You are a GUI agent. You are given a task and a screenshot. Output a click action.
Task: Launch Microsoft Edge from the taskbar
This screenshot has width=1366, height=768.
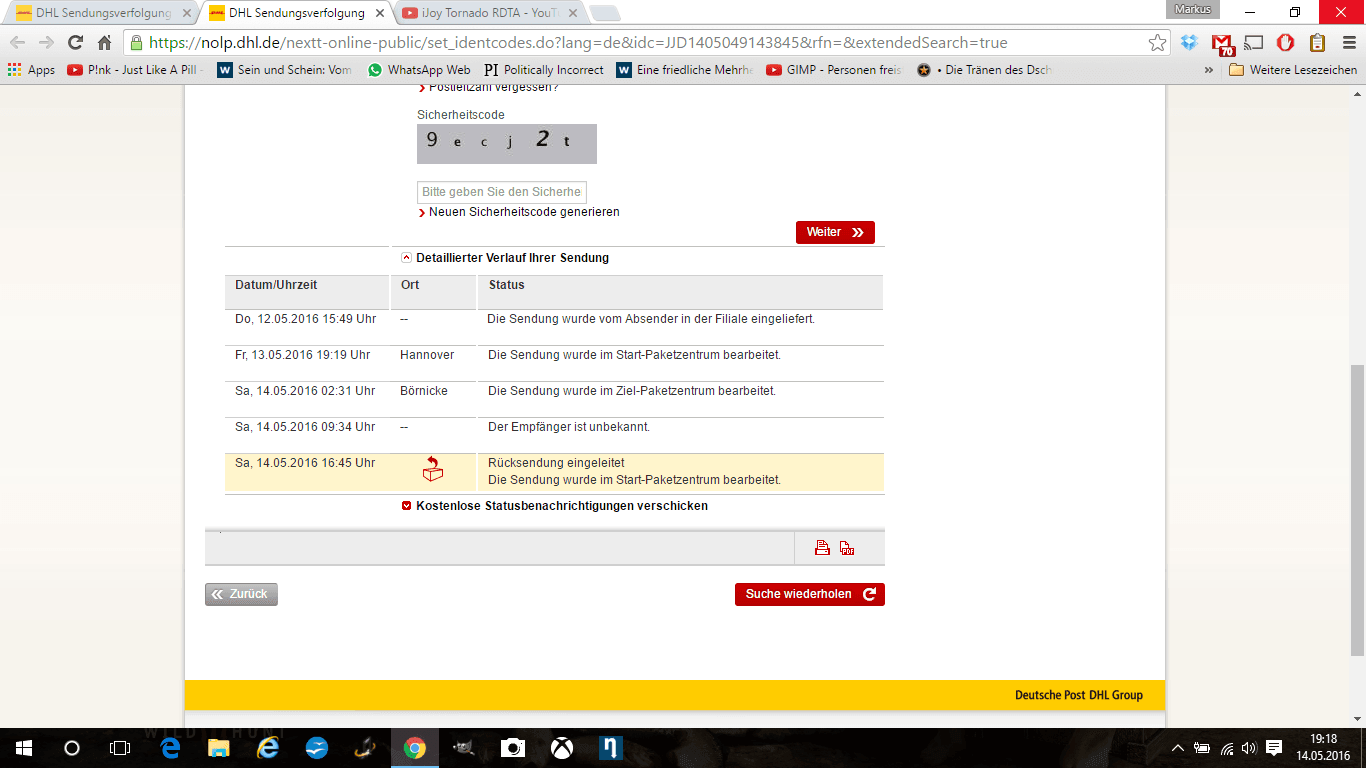point(170,748)
